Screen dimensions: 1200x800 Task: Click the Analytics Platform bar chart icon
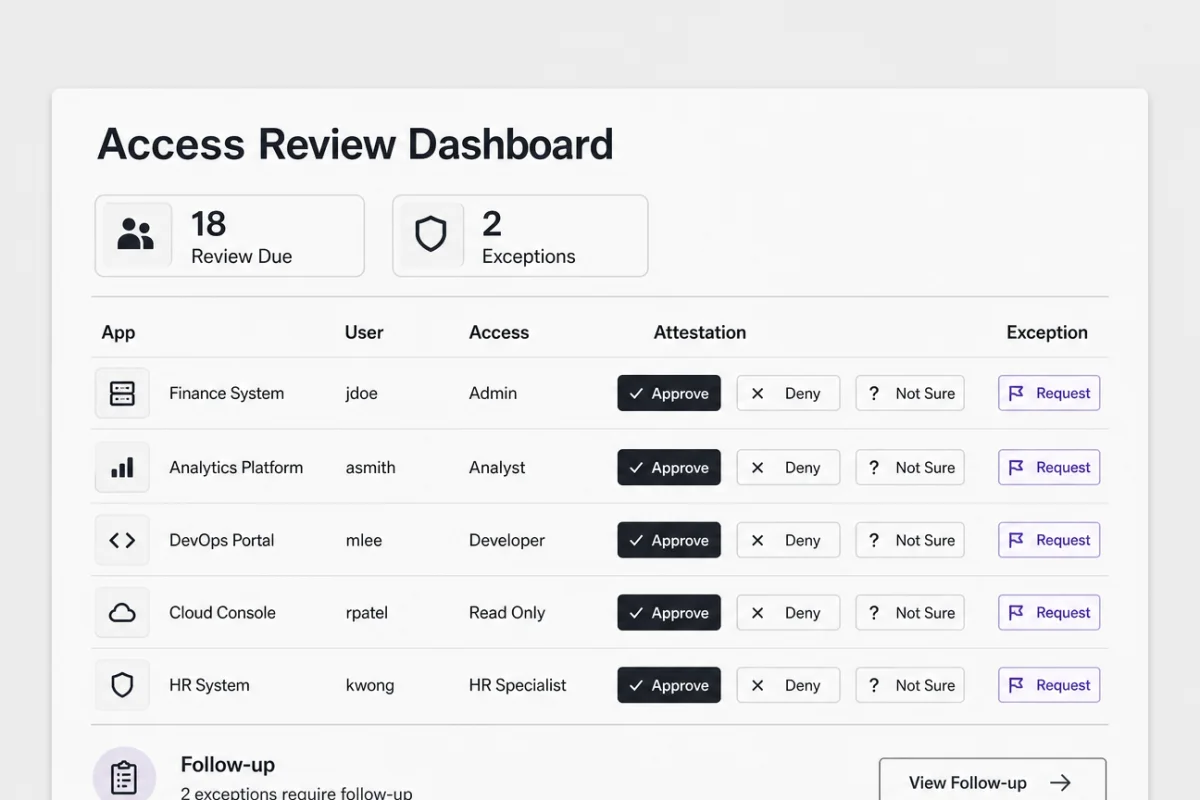[x=122, y=467]
